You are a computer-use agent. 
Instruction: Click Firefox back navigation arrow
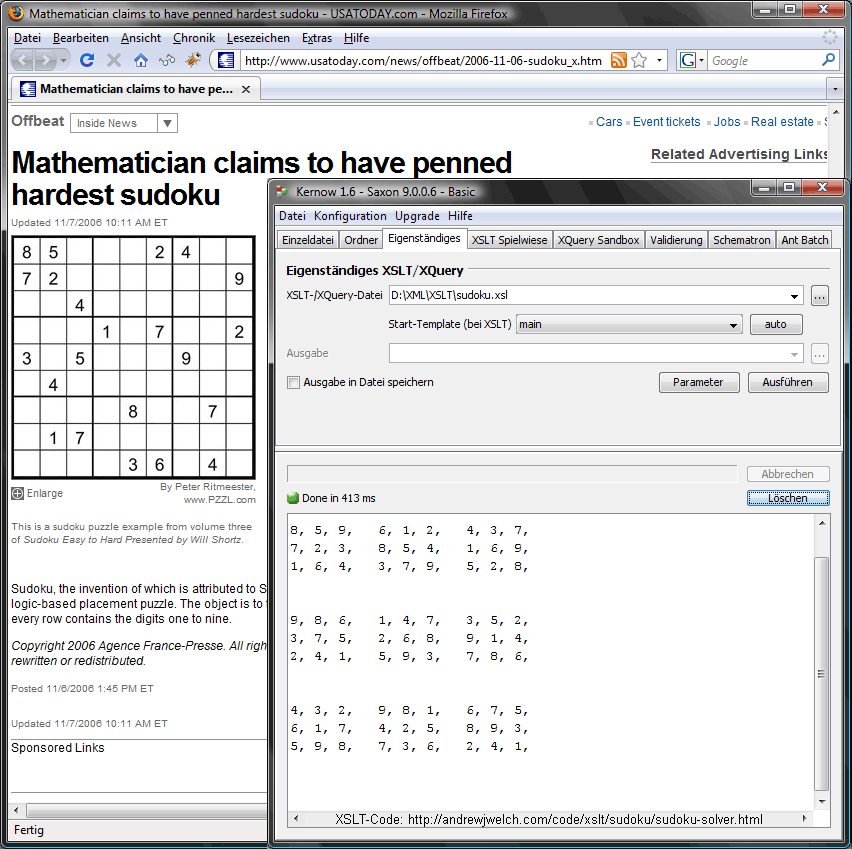pos(22,60)
